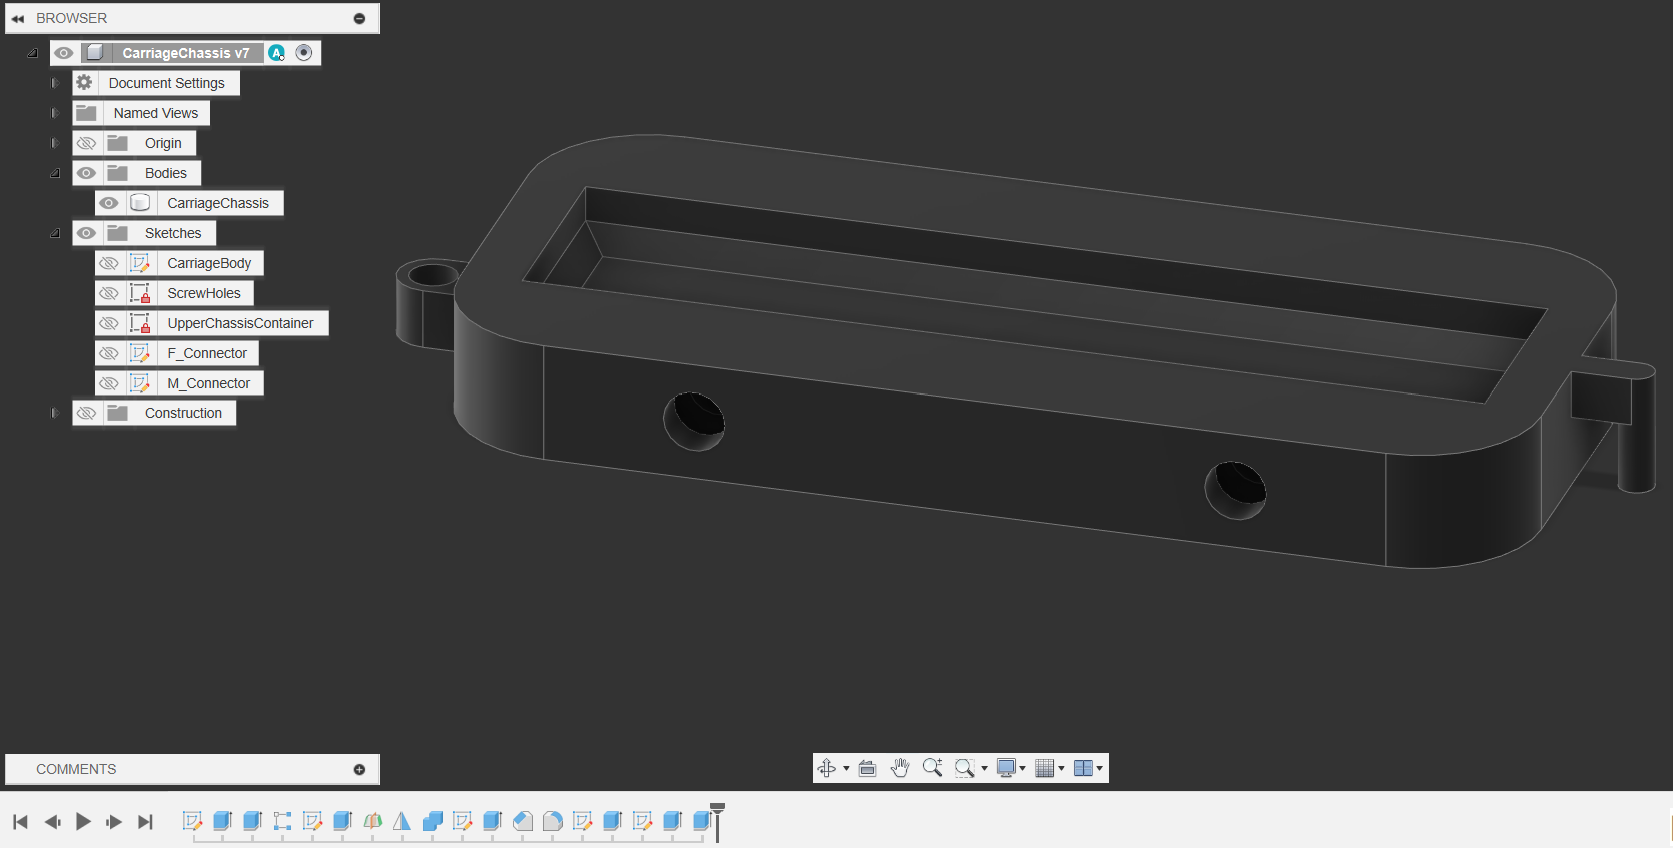Screen dimensions: 1673x848
Task: Step back one timeline feature
Action: [52, 821]
